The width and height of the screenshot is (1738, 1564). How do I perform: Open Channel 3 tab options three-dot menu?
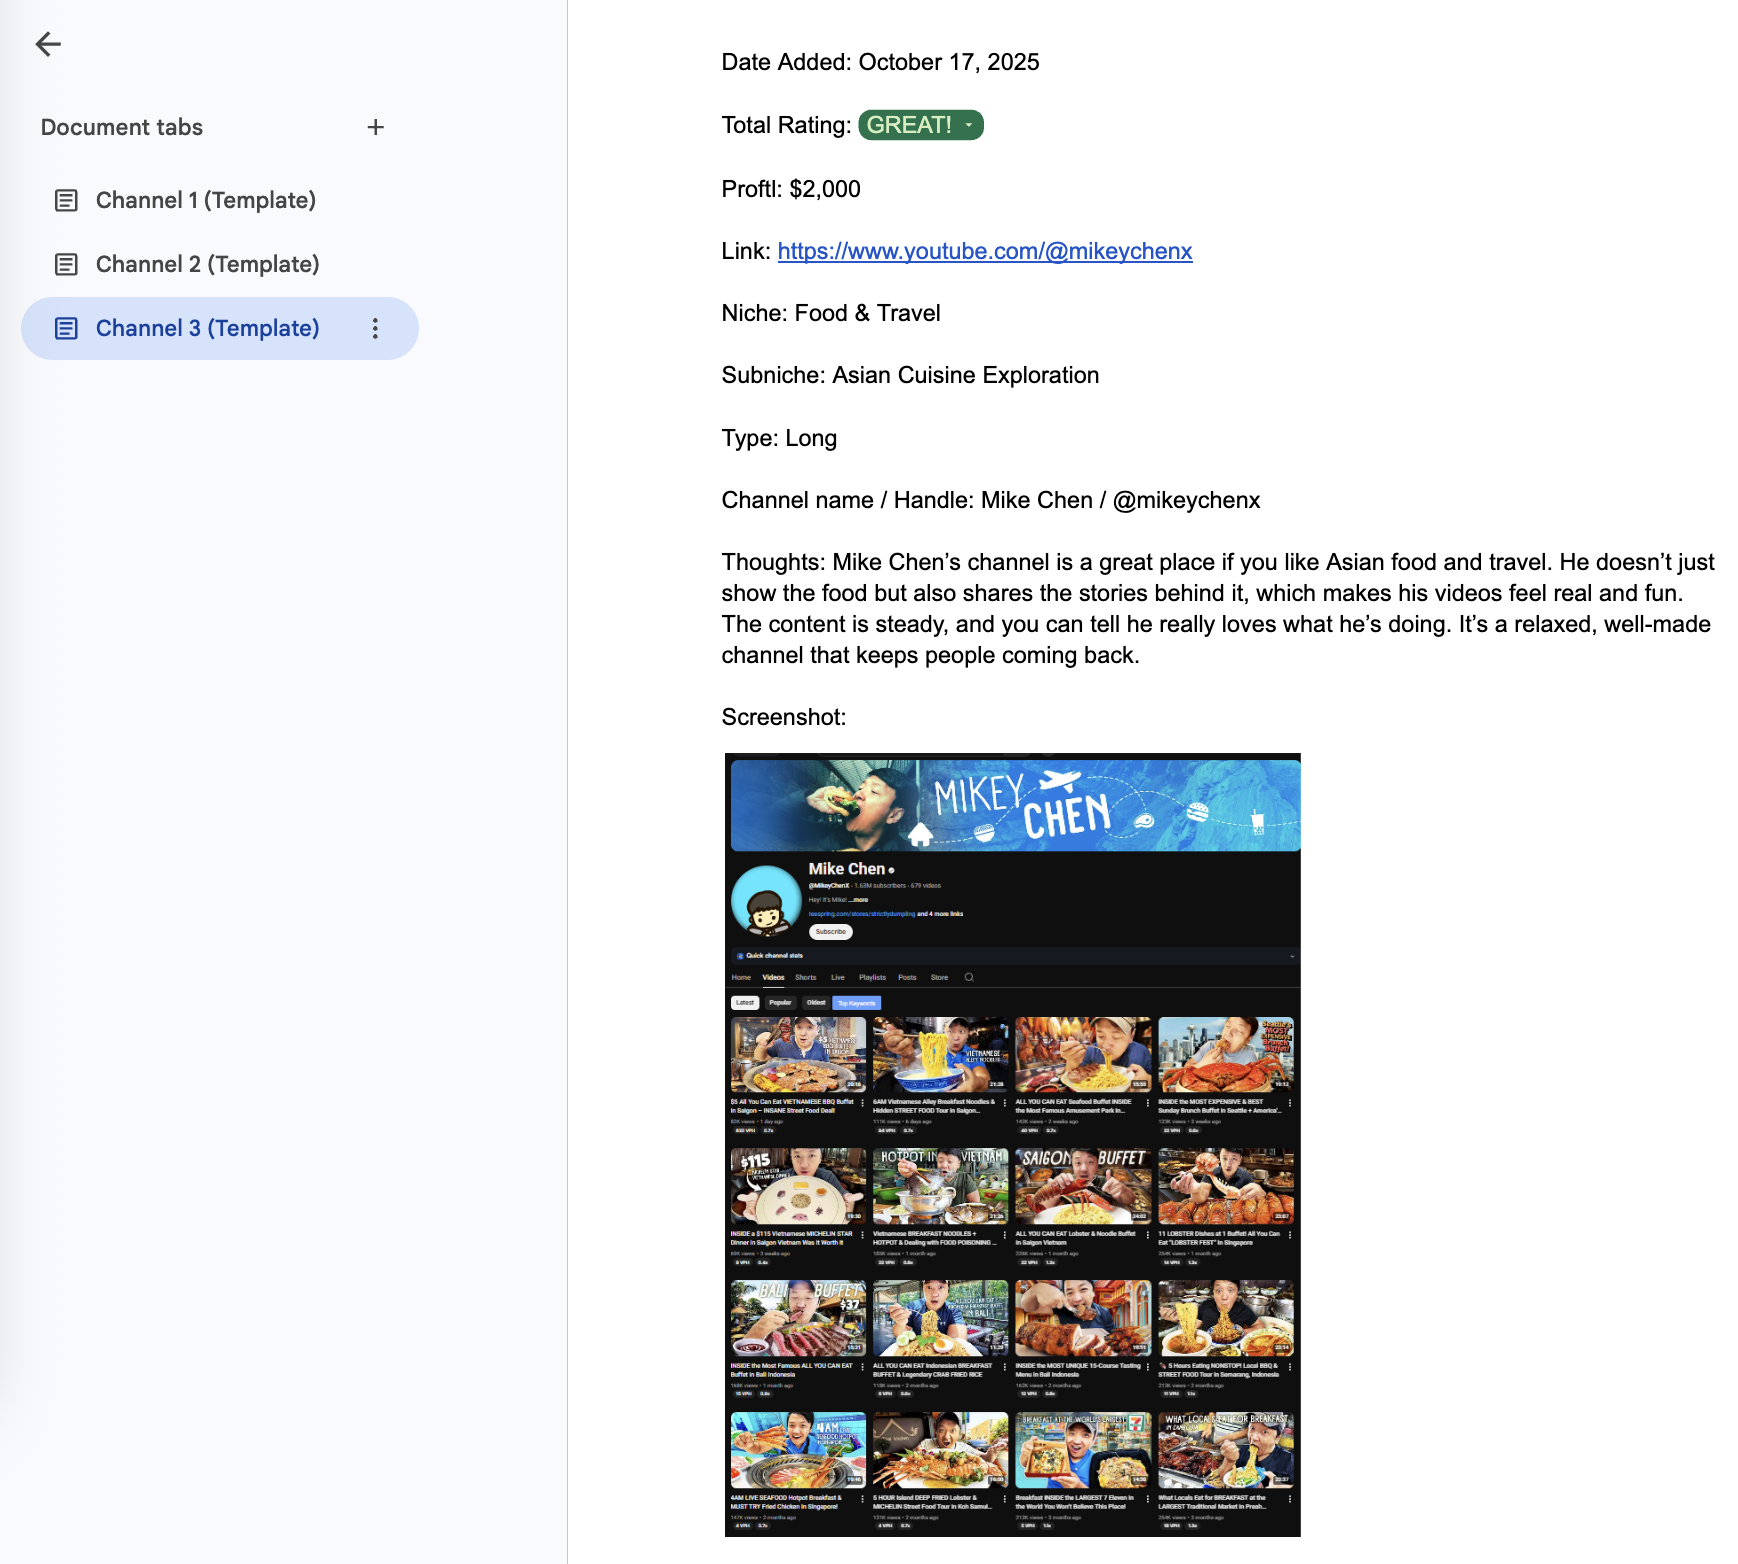375,328
